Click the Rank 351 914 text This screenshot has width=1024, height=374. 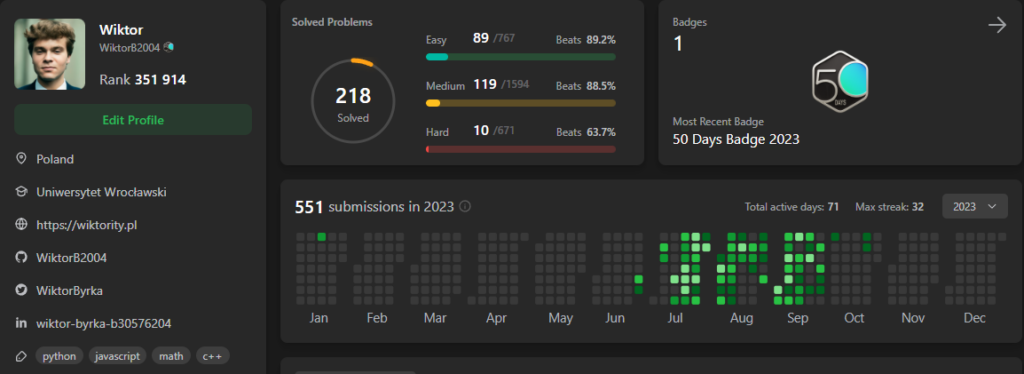pos(142,80)
